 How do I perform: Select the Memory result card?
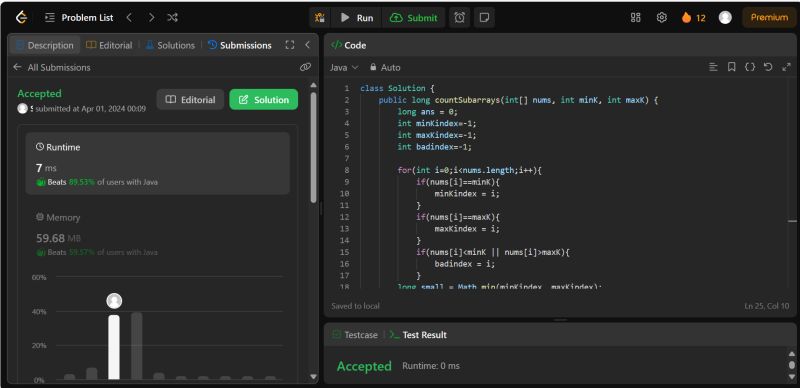pyautogui.click(x=158, y=234)
